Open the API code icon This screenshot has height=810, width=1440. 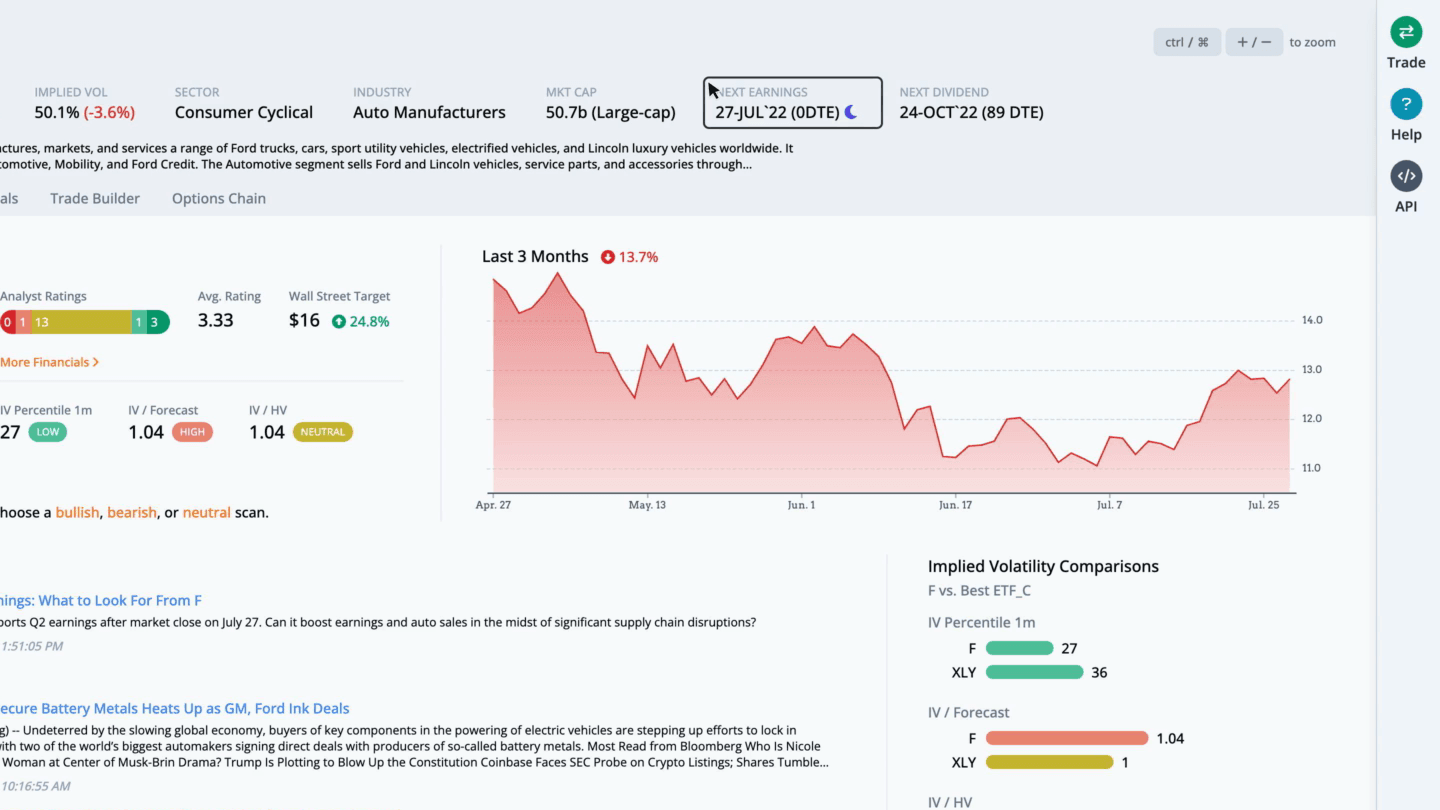(1406, 176)
